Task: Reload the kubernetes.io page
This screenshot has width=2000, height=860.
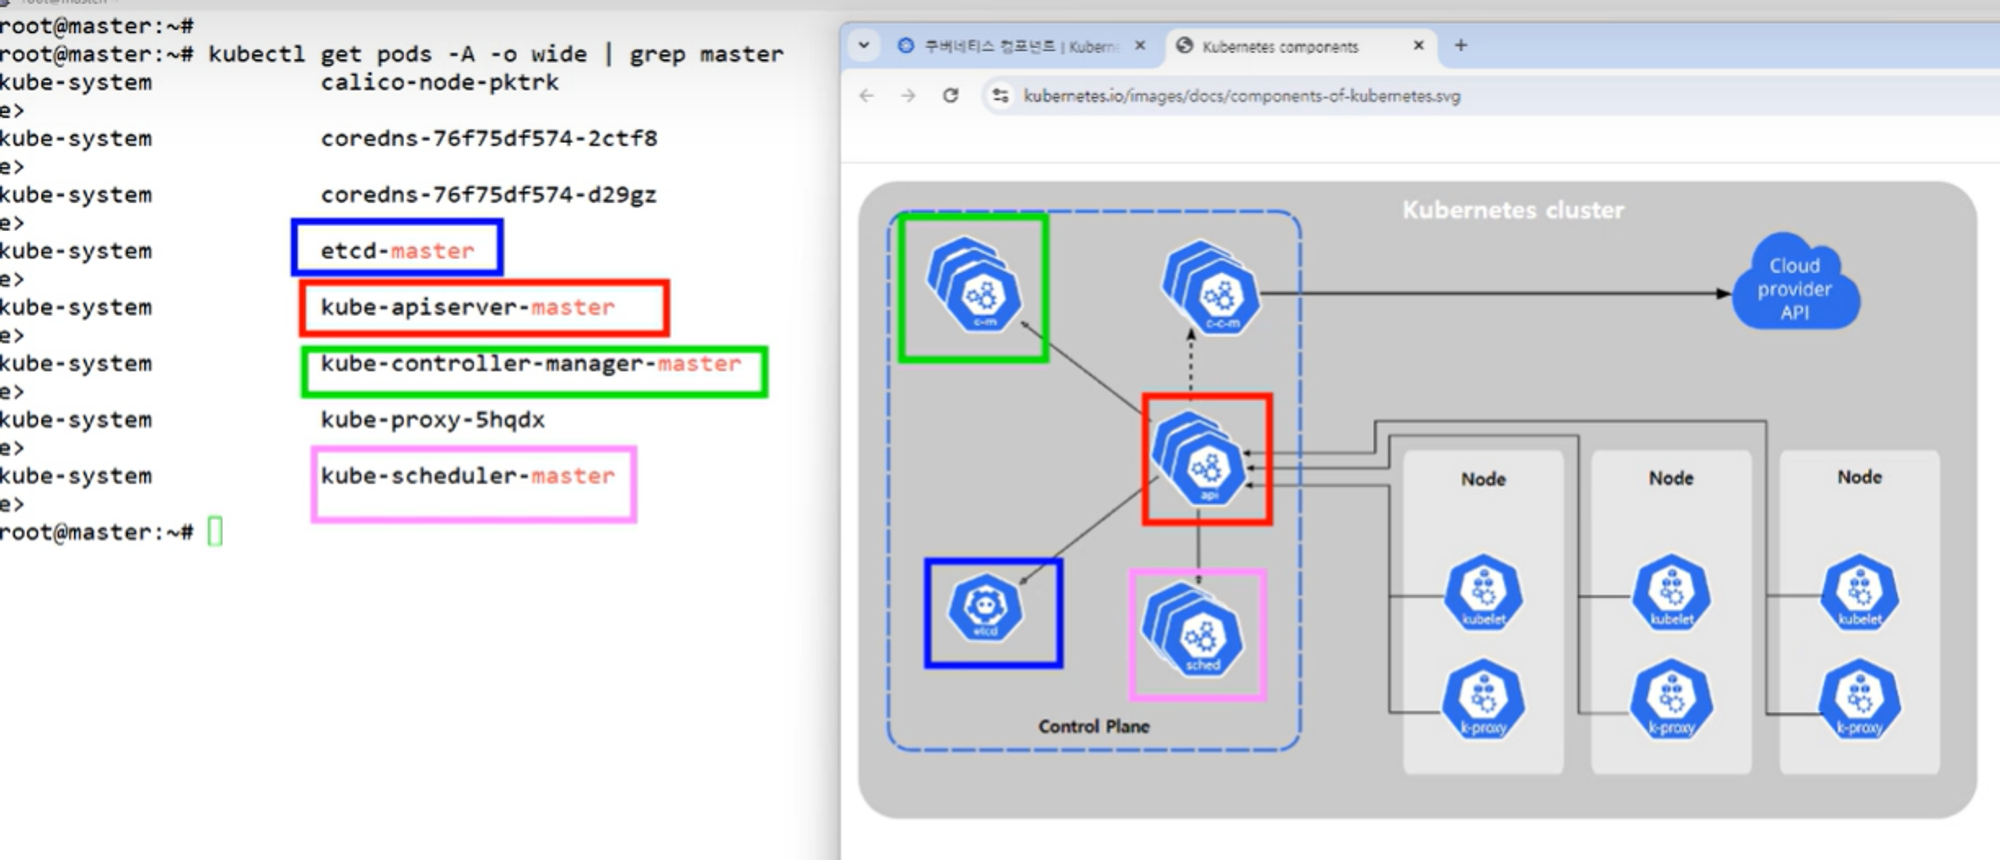Action: (950, 96)
